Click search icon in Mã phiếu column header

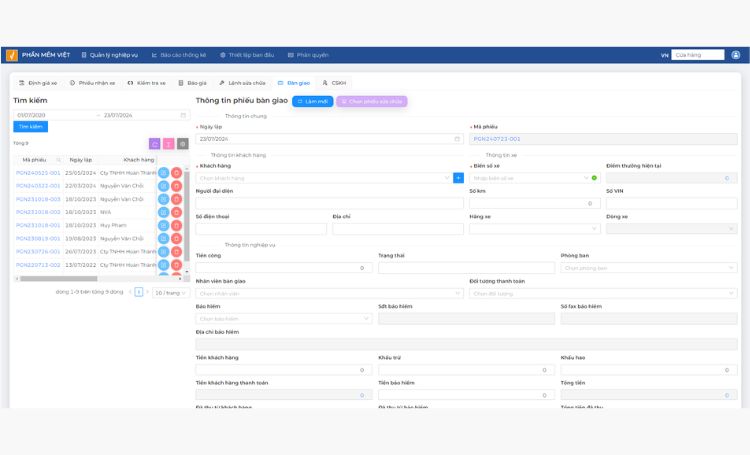tap(59, 160)
